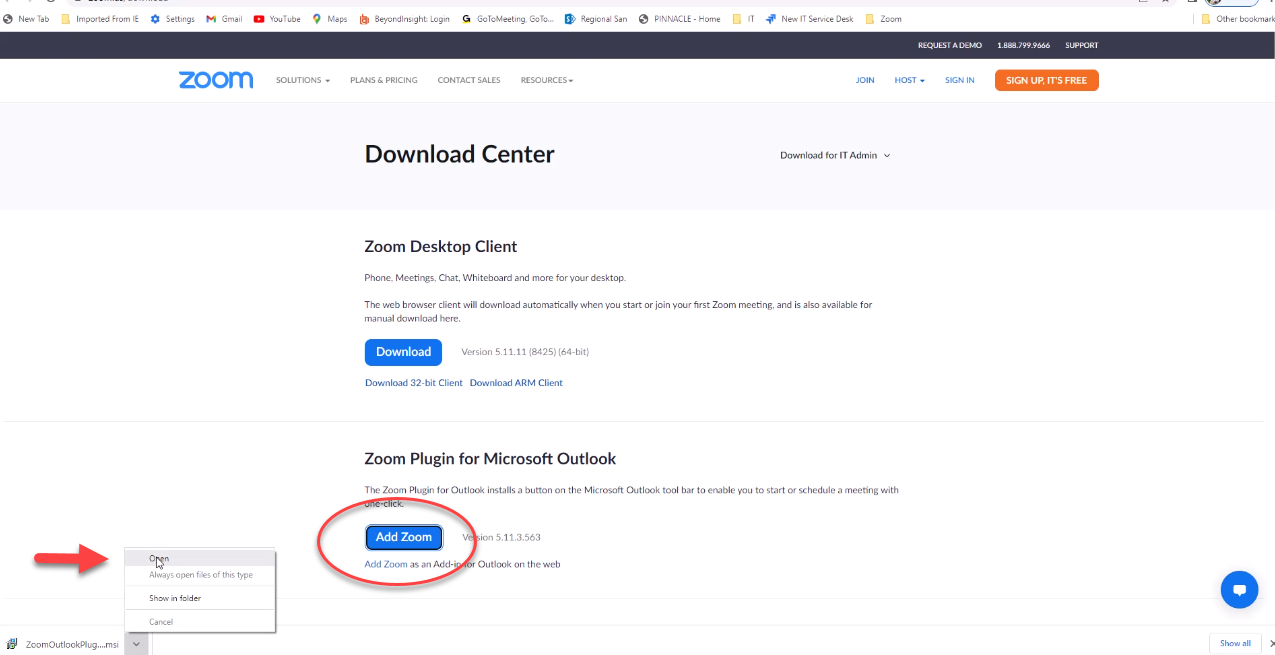This screenshot has width=1275, height=655.
Task: Open the Download for IT Admin dropdown
Action: click(835, 155)
